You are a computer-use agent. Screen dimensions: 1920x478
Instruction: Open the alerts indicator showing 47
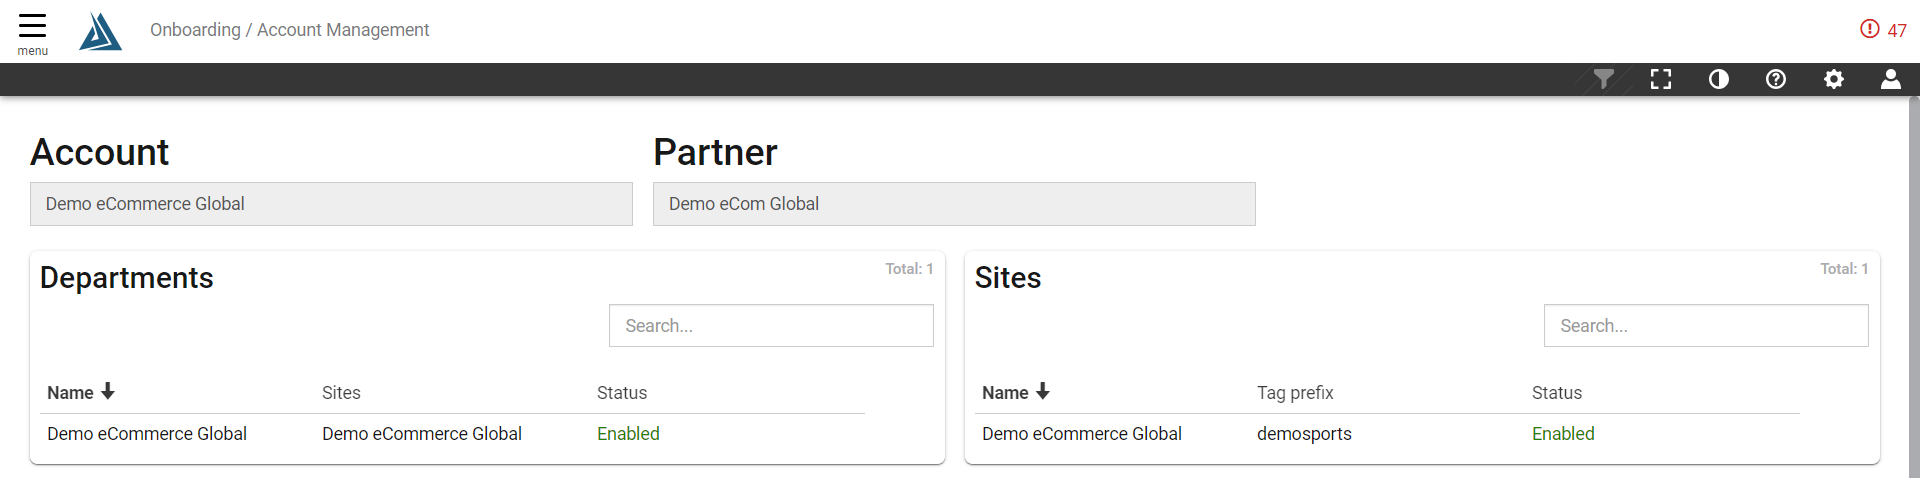1883,30
